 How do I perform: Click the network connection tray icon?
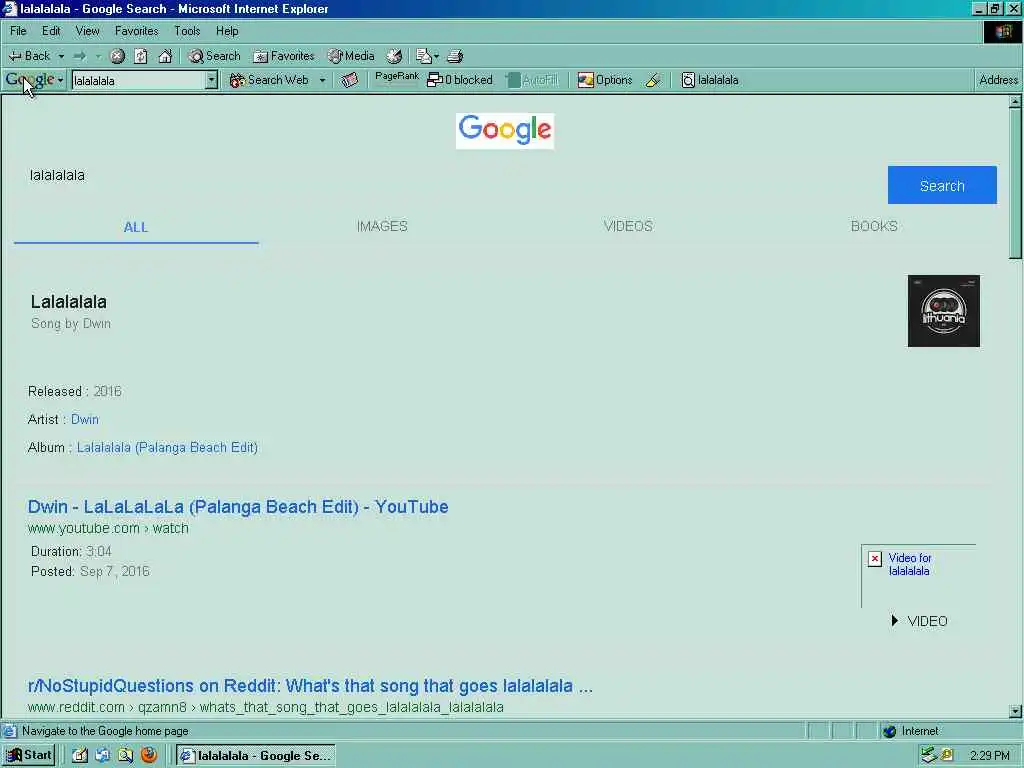click(x=929, y=756)
